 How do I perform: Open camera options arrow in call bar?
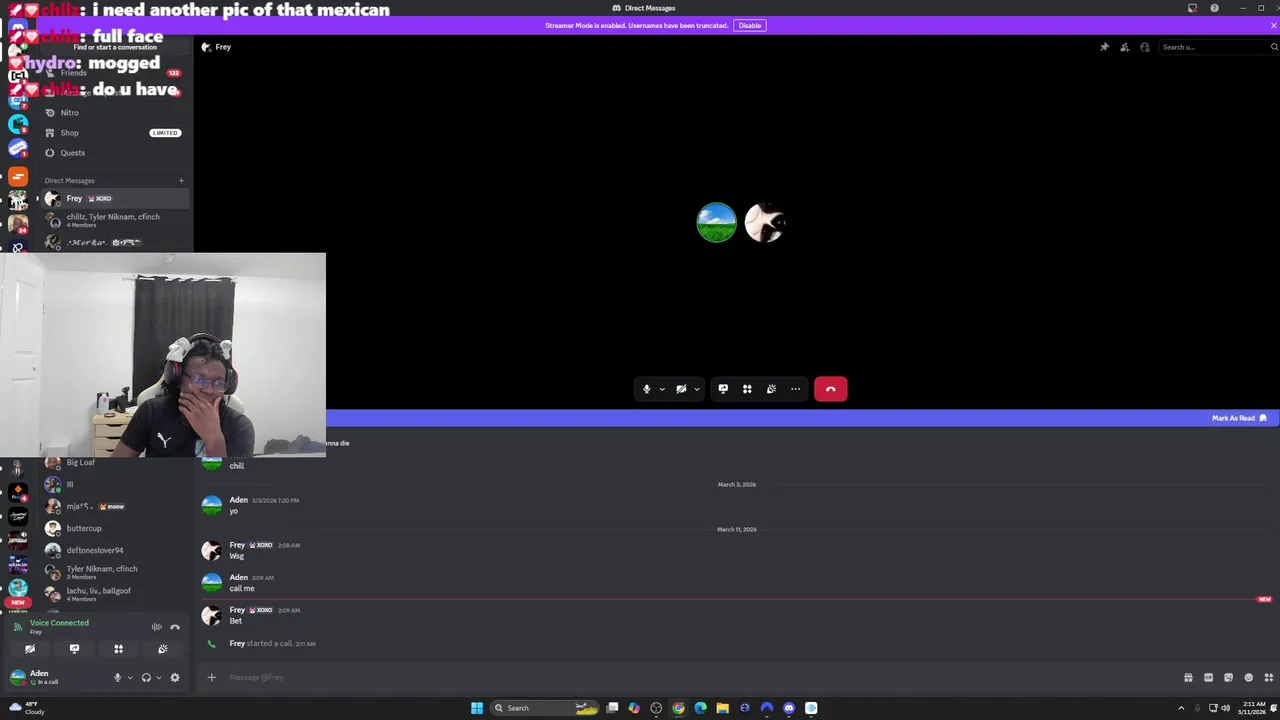pyautogui.click(x=697, y=389)
